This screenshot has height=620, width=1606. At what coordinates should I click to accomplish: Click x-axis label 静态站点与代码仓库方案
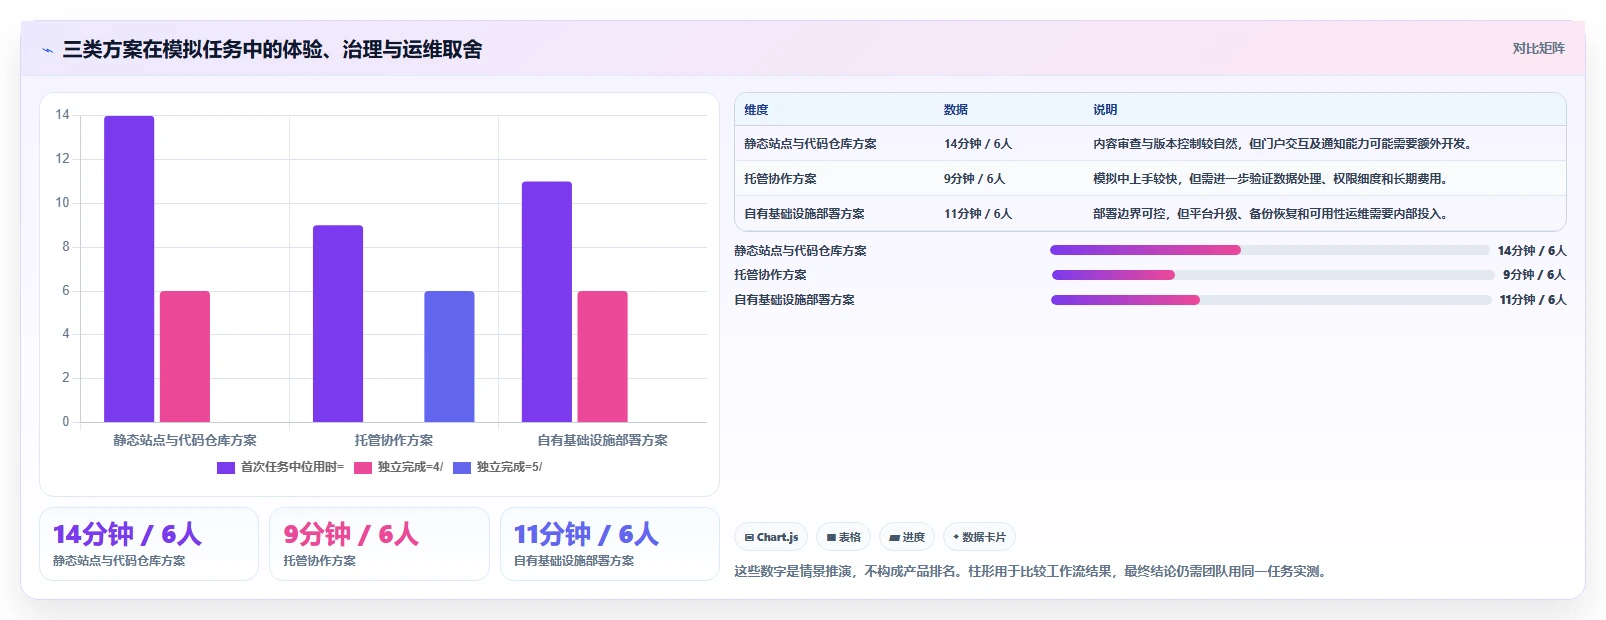(x=185, y=440)
